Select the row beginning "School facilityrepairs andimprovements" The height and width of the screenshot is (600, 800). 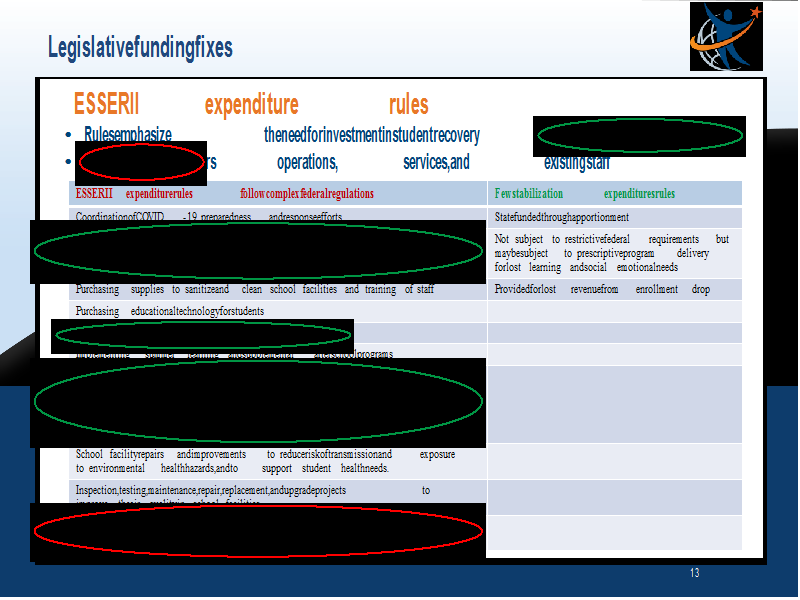pos(278,461)
